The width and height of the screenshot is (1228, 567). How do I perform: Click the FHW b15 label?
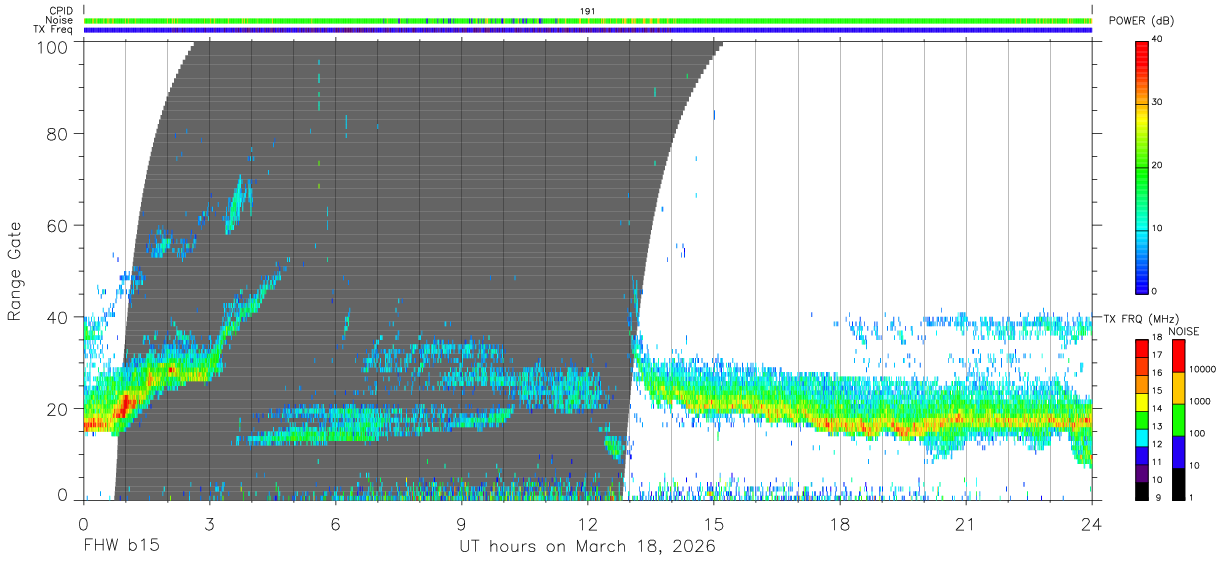121,547
